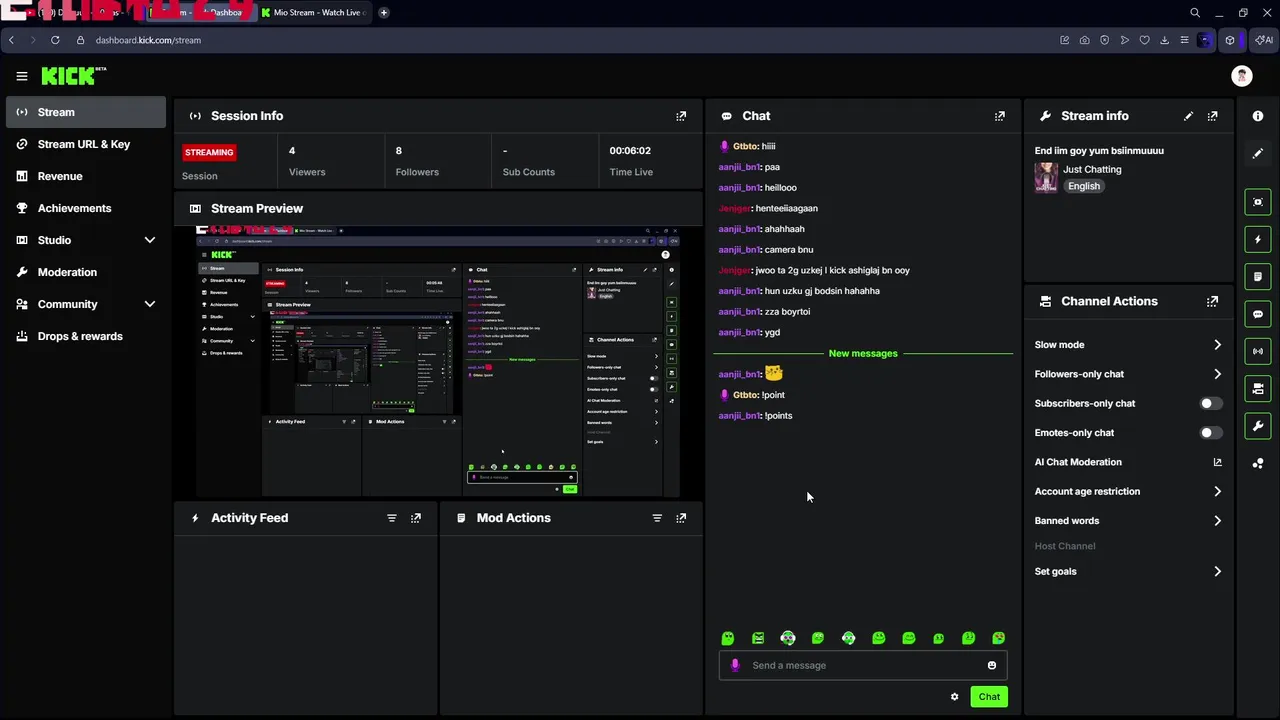Open Followers-only chat options
The image size is (1280, 720).
coord(1128,374)
